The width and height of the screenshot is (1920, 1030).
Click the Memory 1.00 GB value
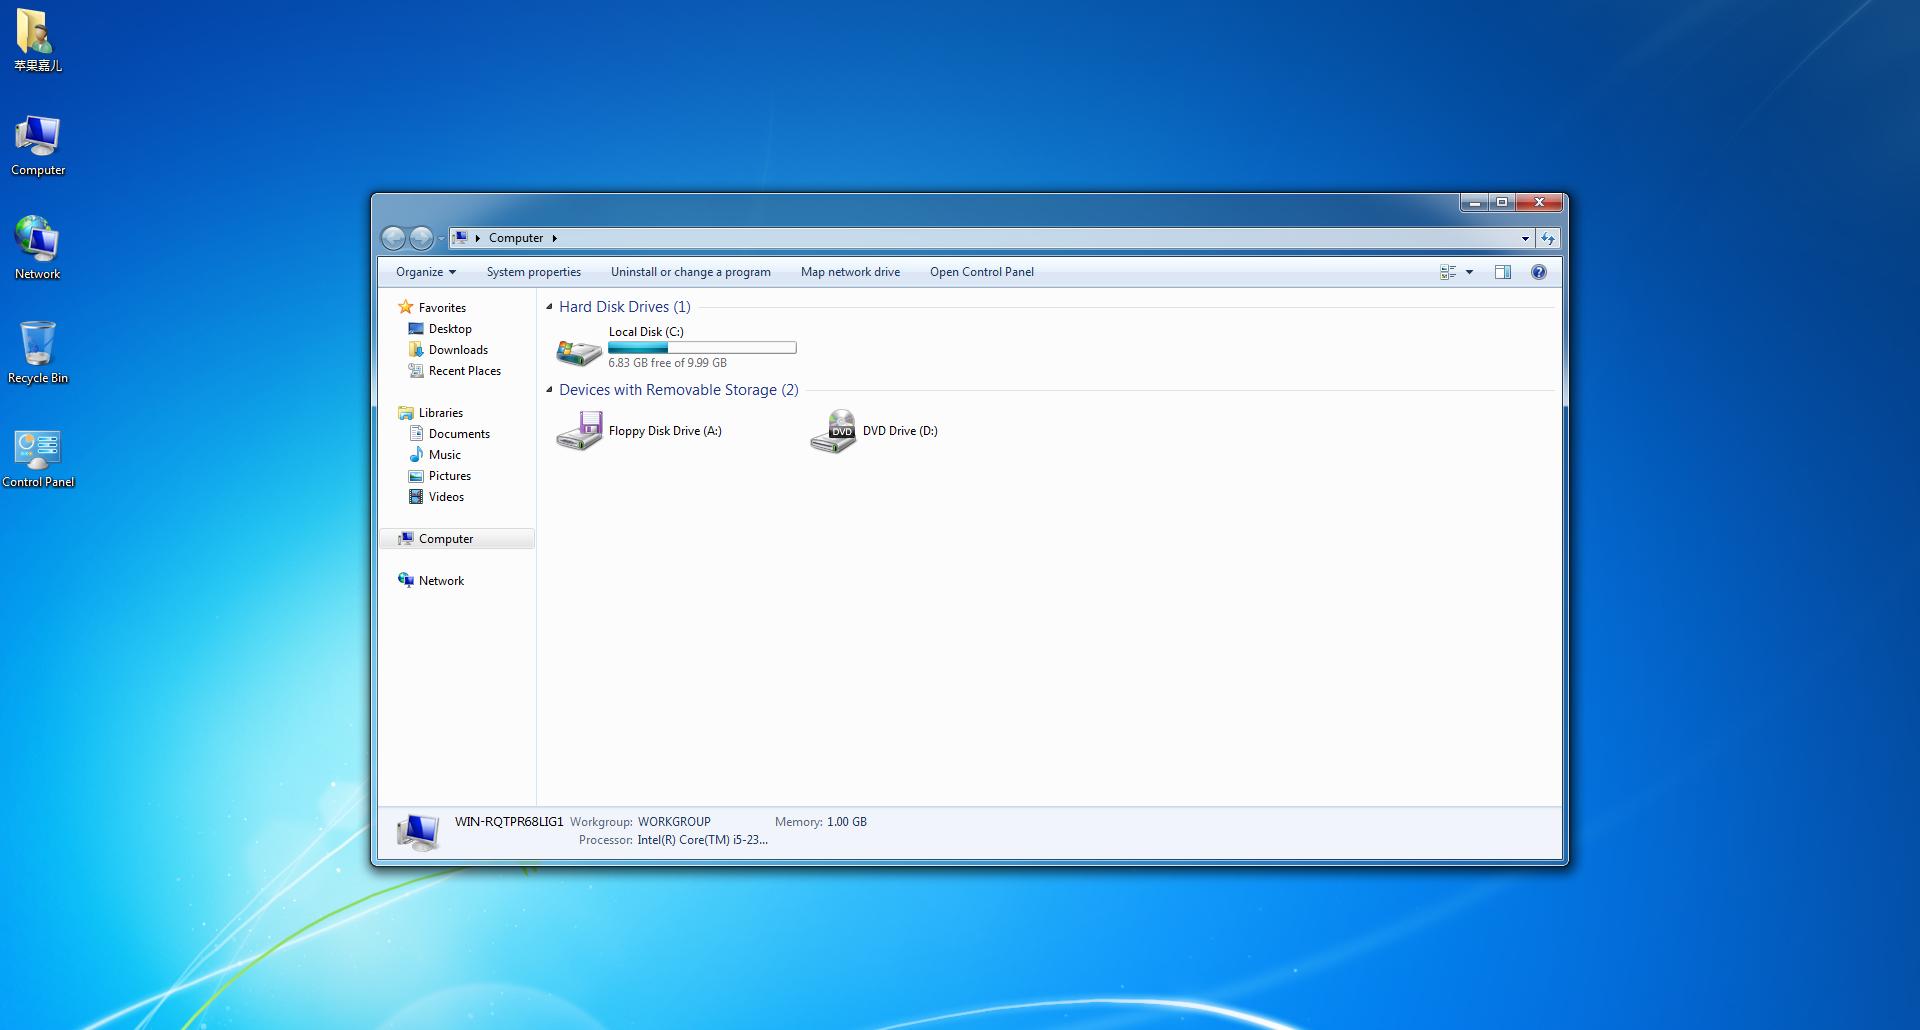(x=847, y=822)
